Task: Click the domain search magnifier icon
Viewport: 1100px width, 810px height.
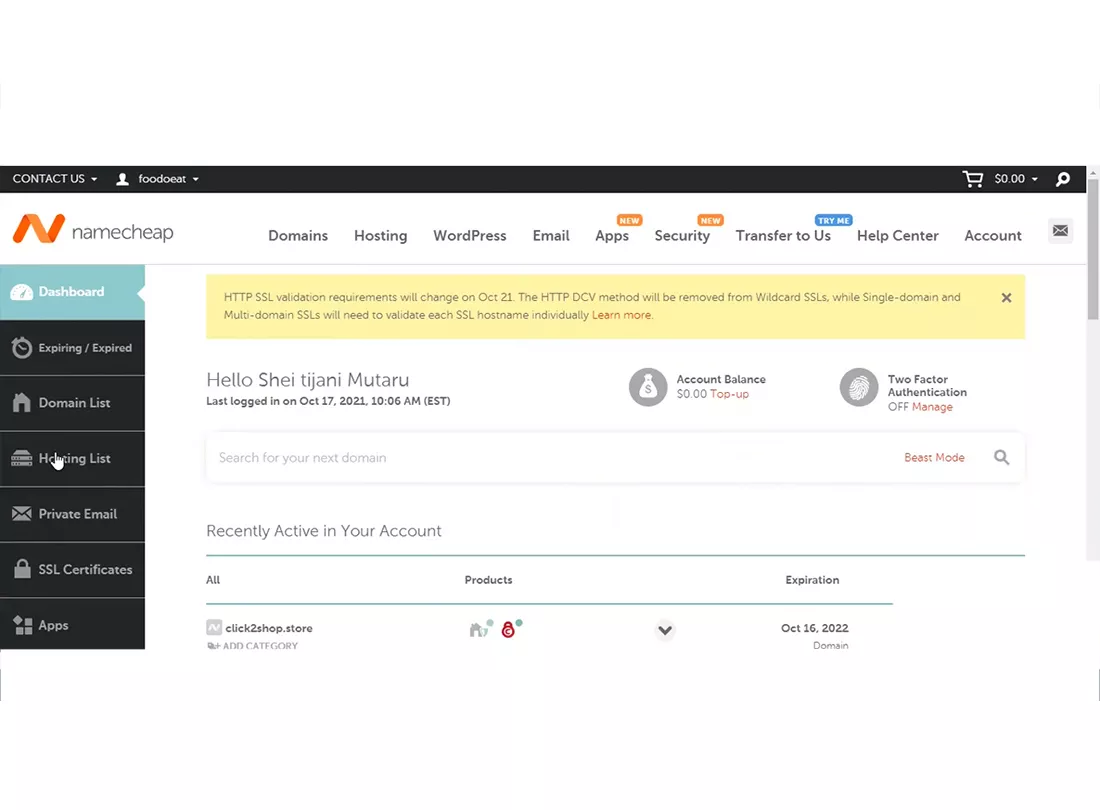Action: [x=1001, y=457]
